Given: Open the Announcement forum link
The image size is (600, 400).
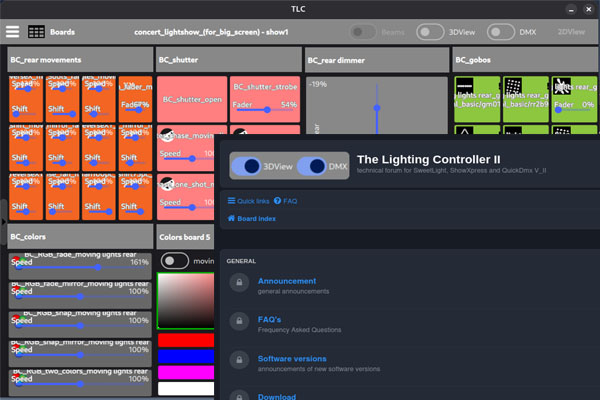Looking at the screenshot, I should 286,281.
